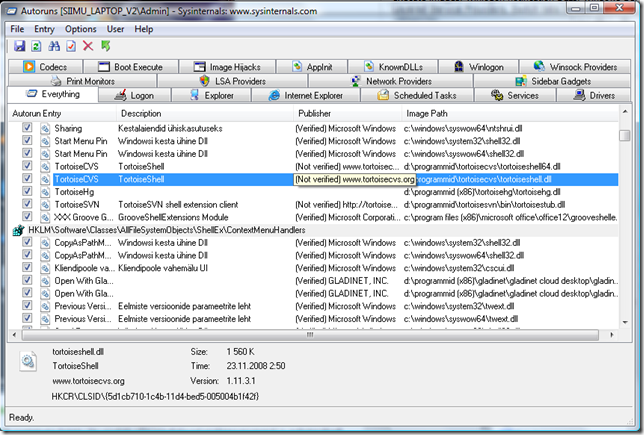Click the large tortoiseshell.dll file icon in the details pane
644x435 pixels.
coord(28,361)
